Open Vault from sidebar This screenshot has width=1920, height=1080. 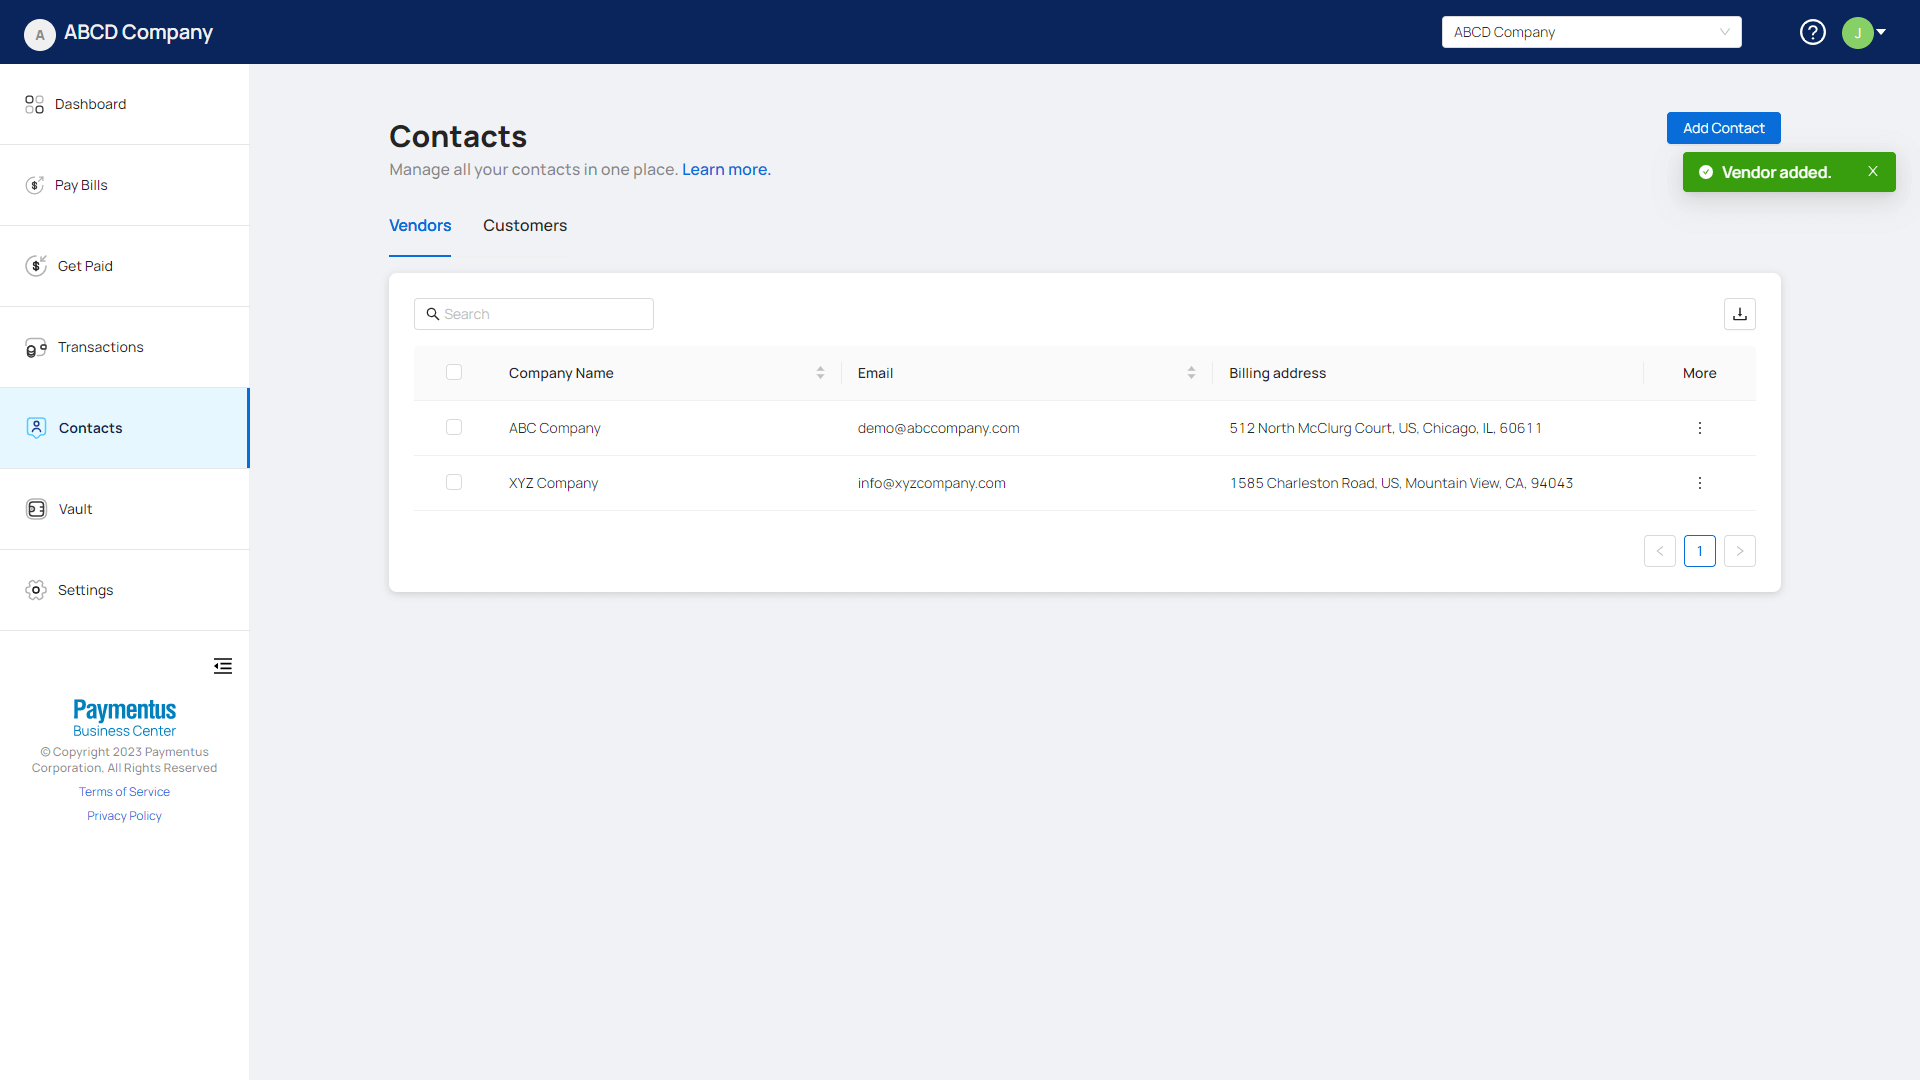[75, 509]
